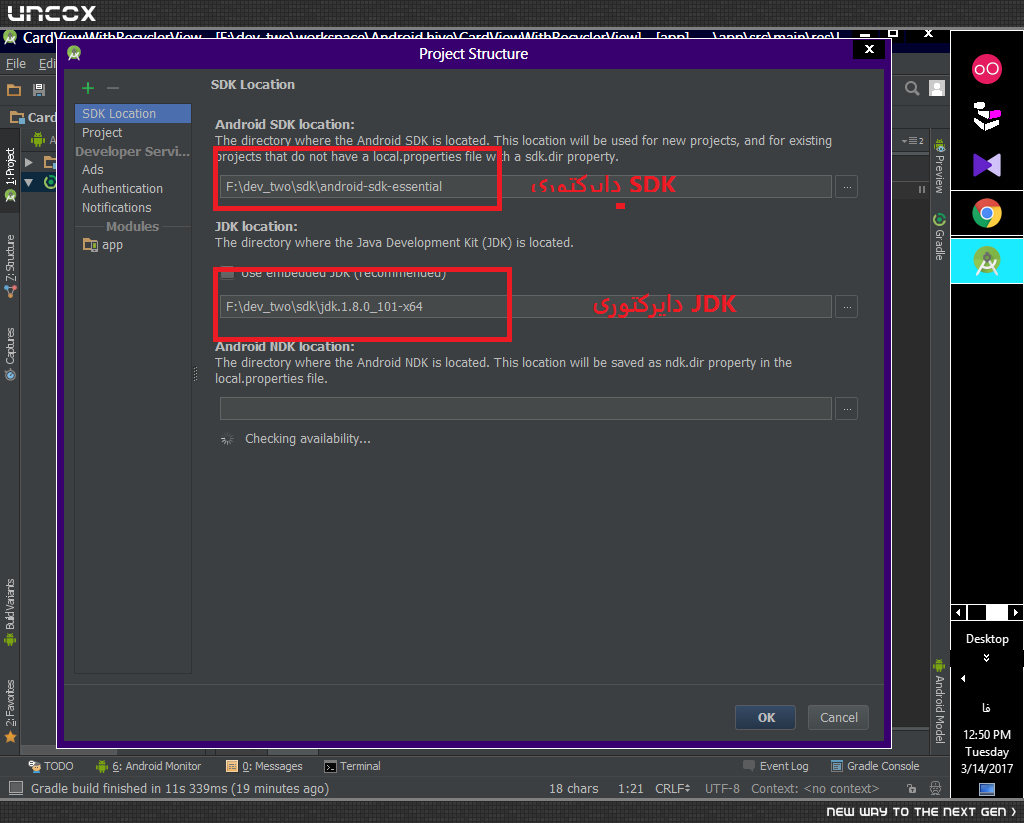The image size is (1024, 823).
Task: Click the JDK location path field
Action: point(525,306)
